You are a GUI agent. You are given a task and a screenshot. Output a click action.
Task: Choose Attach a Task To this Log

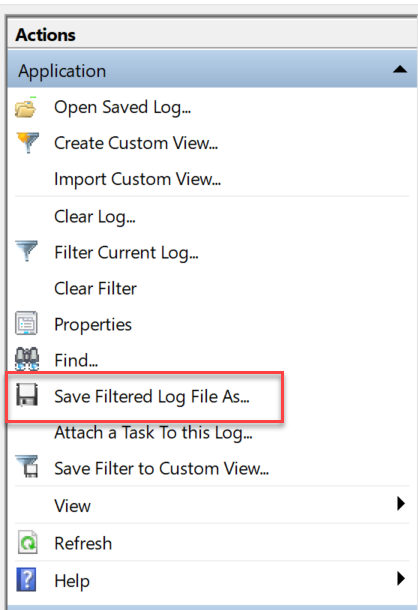click(x=153, y=433)
